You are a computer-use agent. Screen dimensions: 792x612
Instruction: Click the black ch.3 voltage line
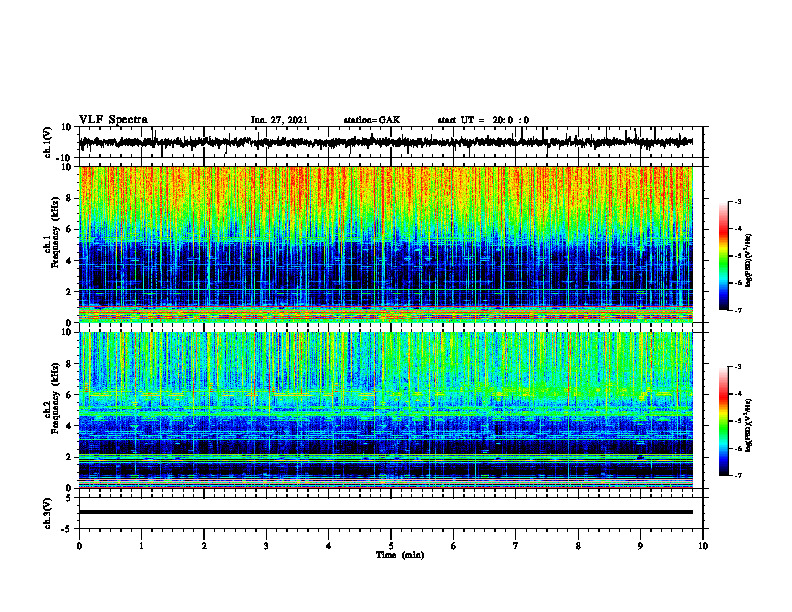[x=386, y=512]
